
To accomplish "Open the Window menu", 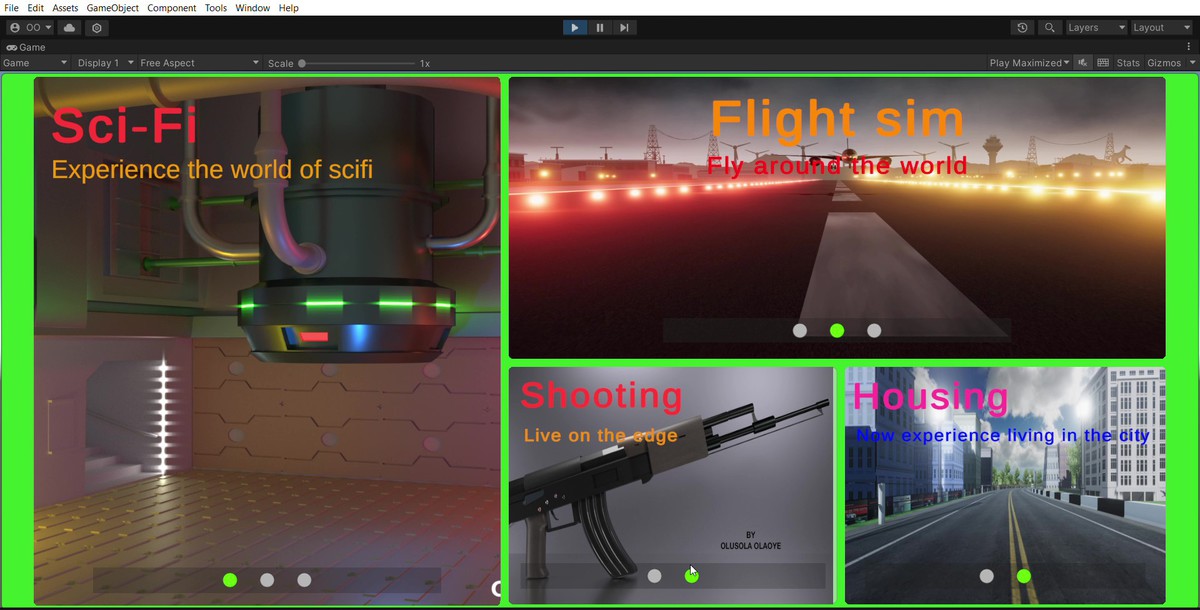I will (x=253, y=7).
